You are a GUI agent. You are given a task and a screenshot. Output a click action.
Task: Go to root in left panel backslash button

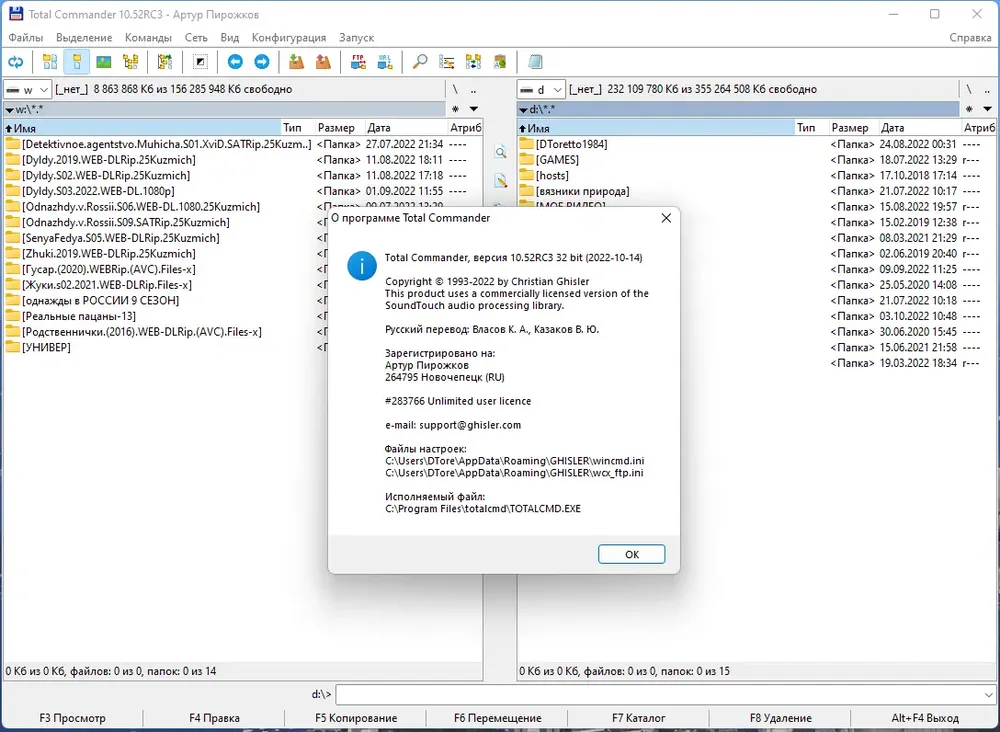455,89
